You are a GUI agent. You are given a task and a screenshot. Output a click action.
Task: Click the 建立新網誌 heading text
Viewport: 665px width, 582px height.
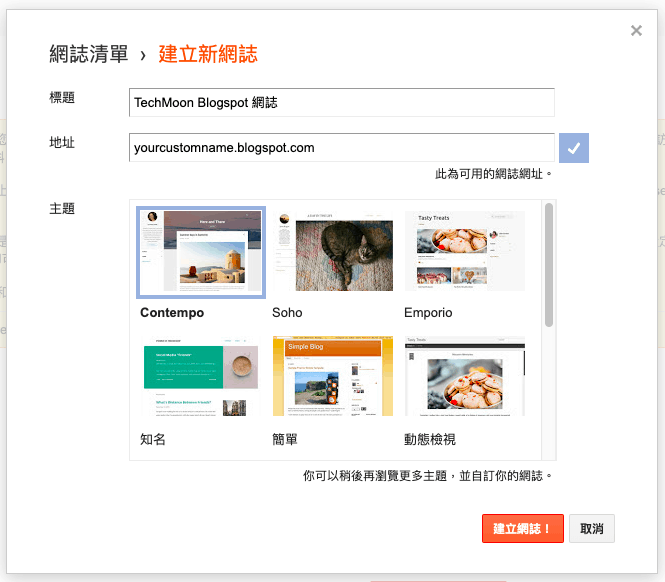point(208,54)
